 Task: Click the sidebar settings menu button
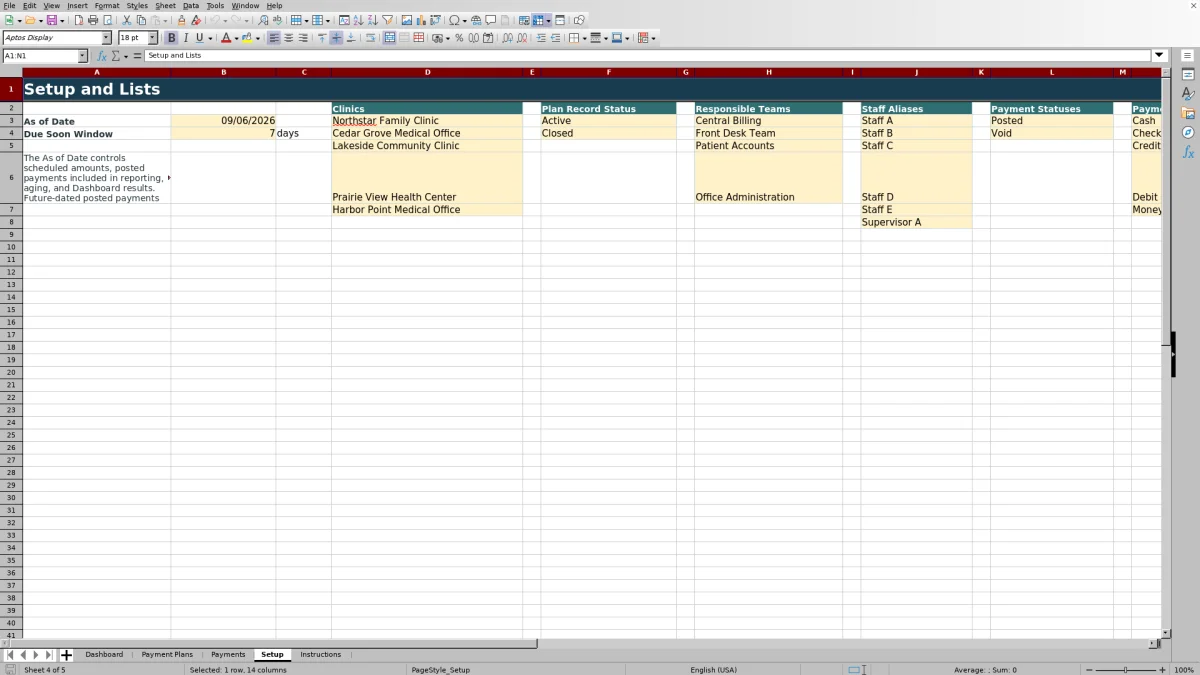point(1188,55)
